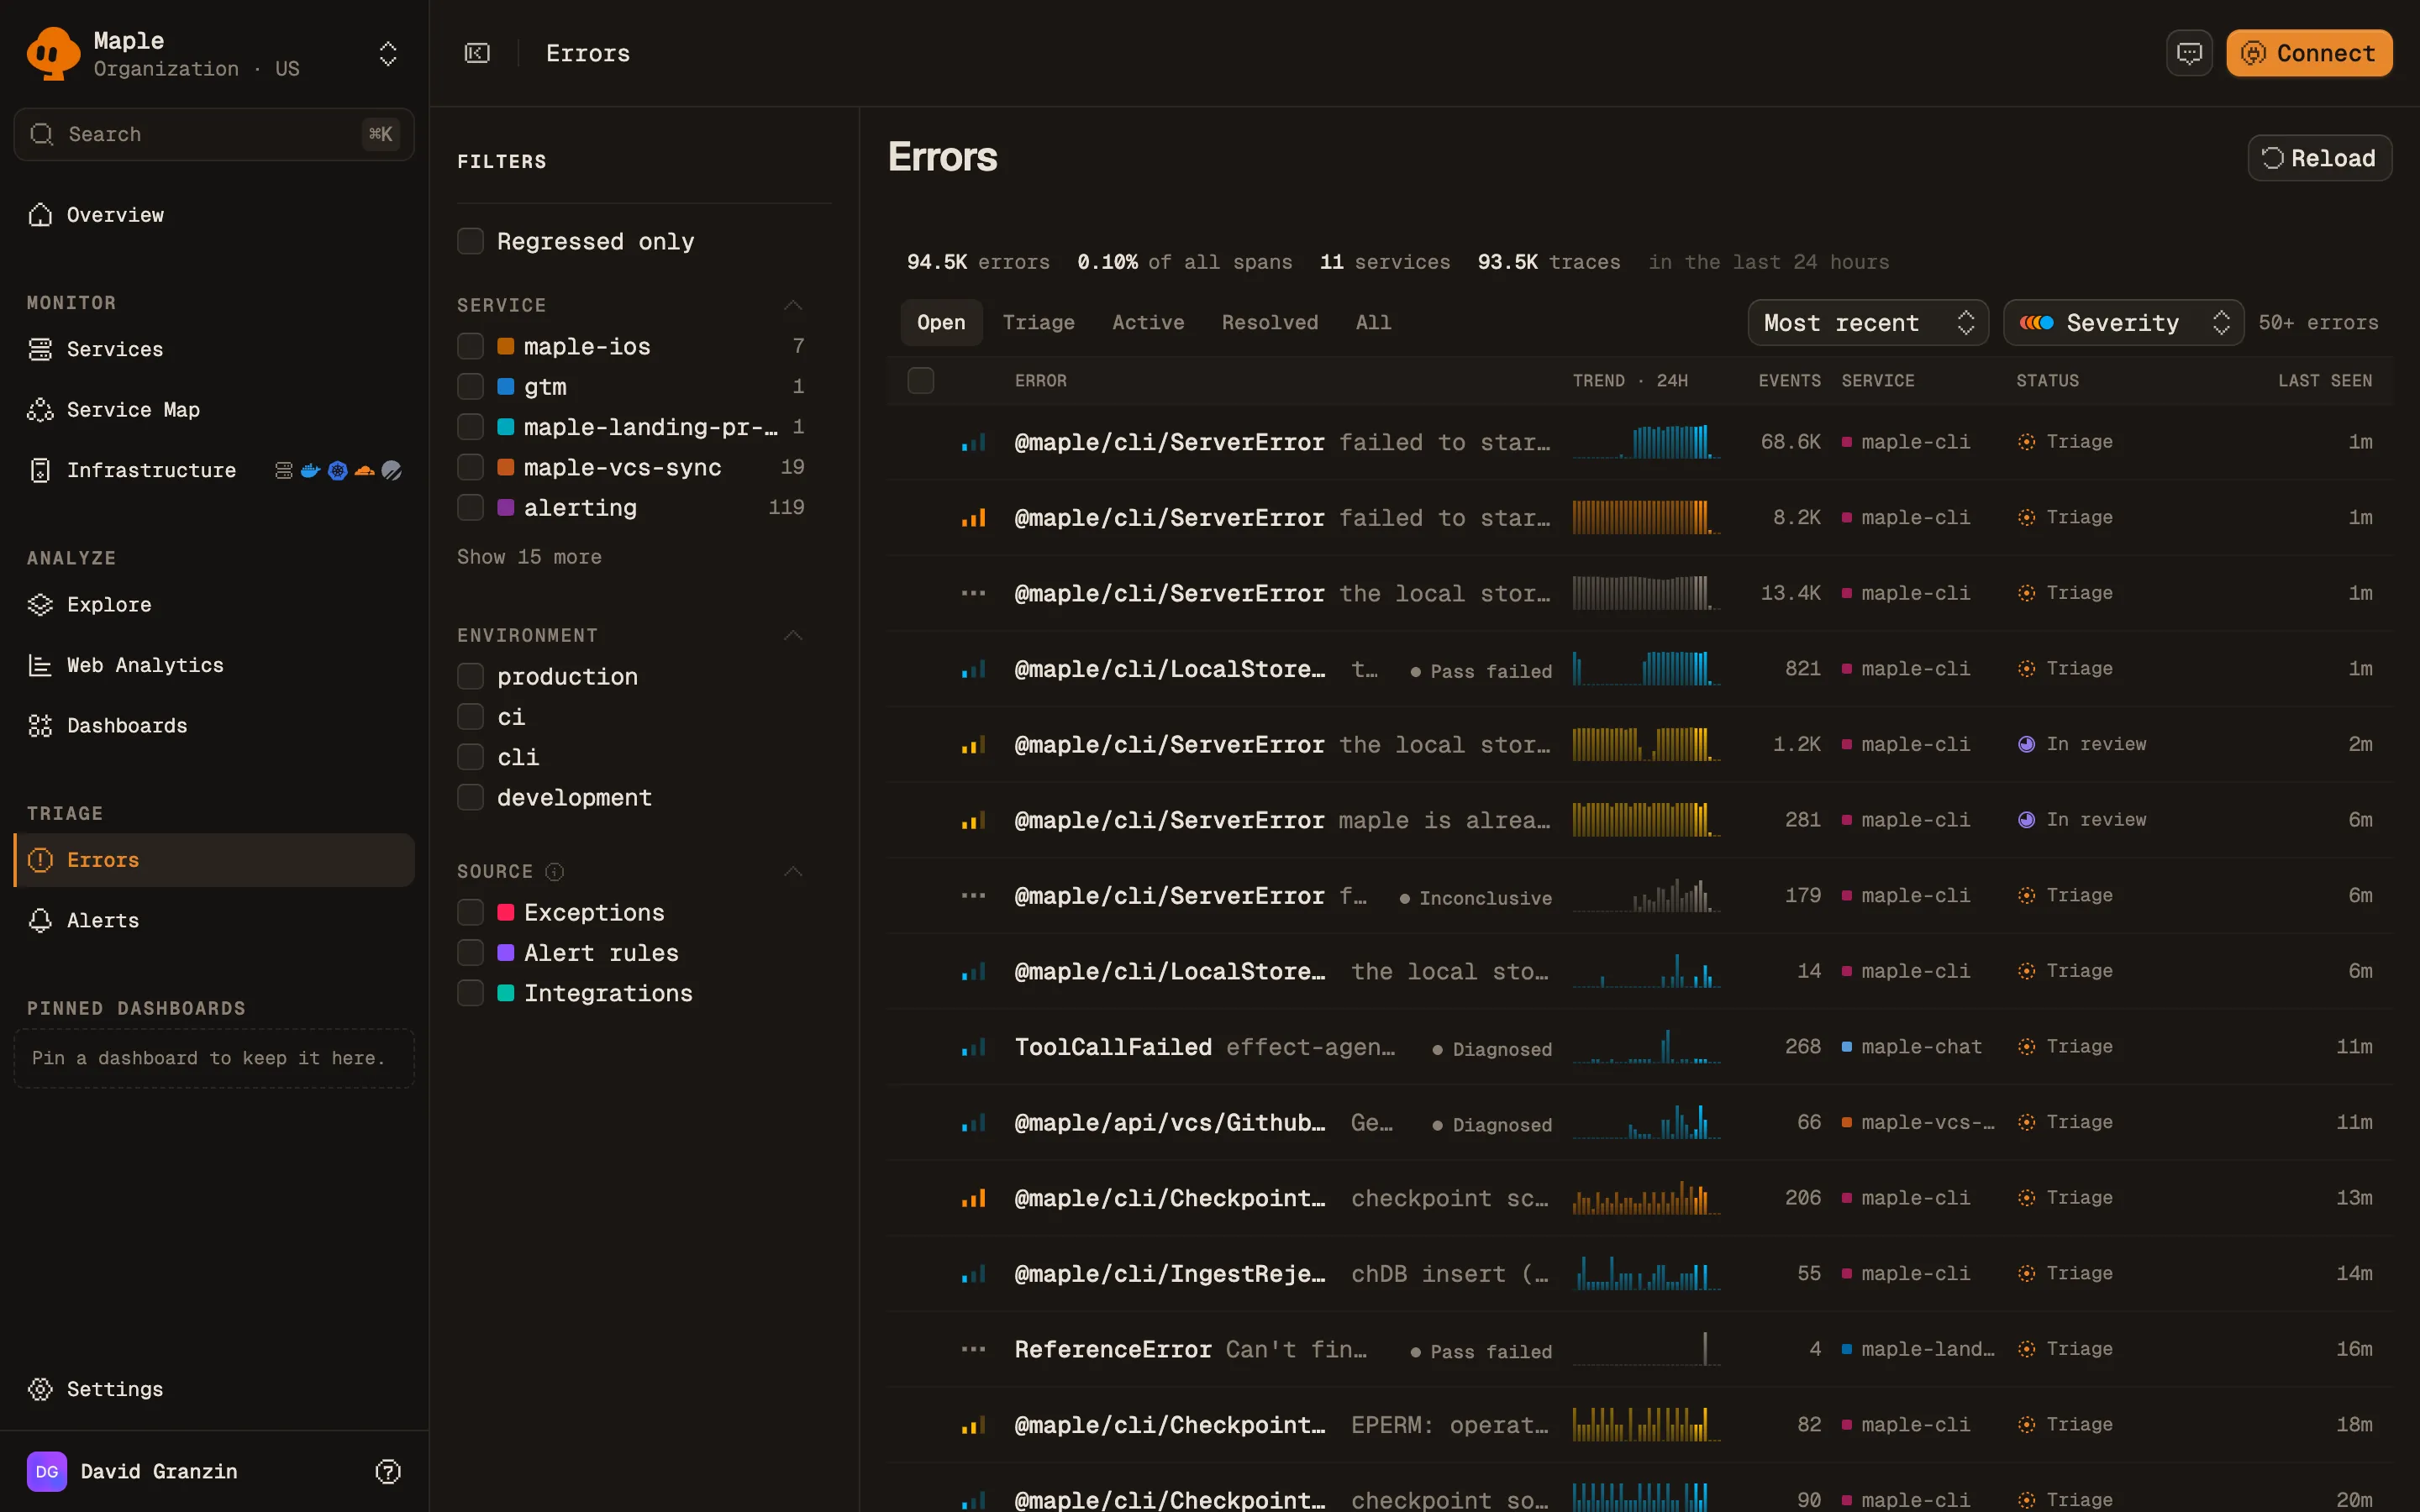Click the 68.6K events trend chart
2420x1512 pixels.
[1646, 441]
